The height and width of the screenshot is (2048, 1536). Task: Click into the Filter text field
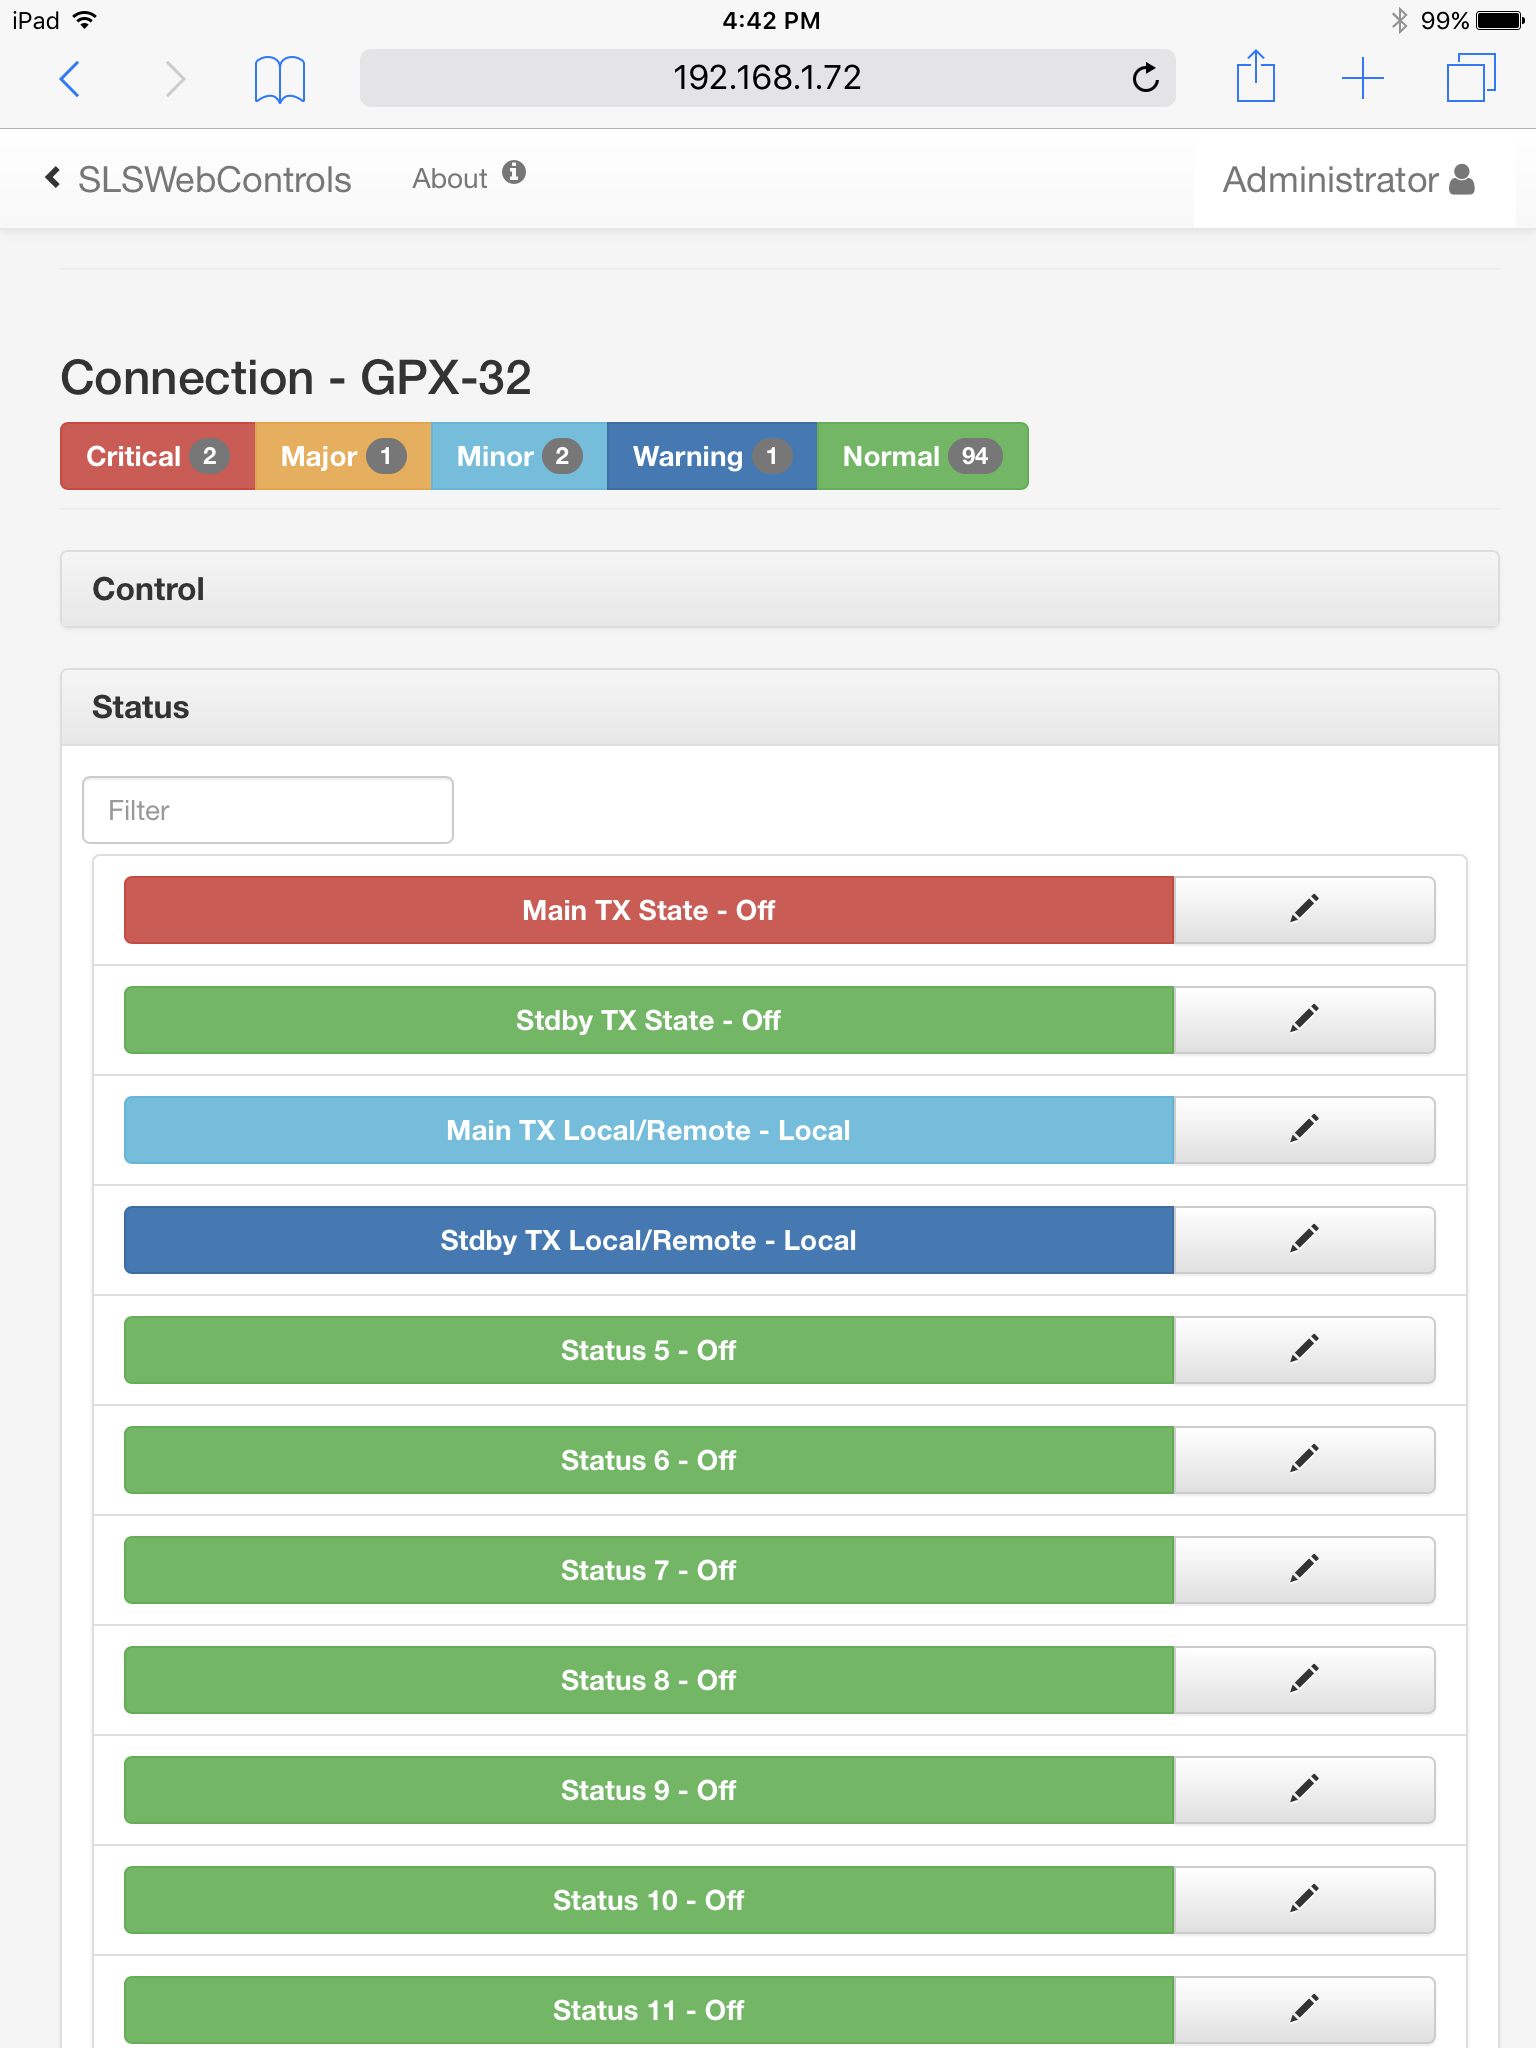pyautogui.click(x=267, y=810)
